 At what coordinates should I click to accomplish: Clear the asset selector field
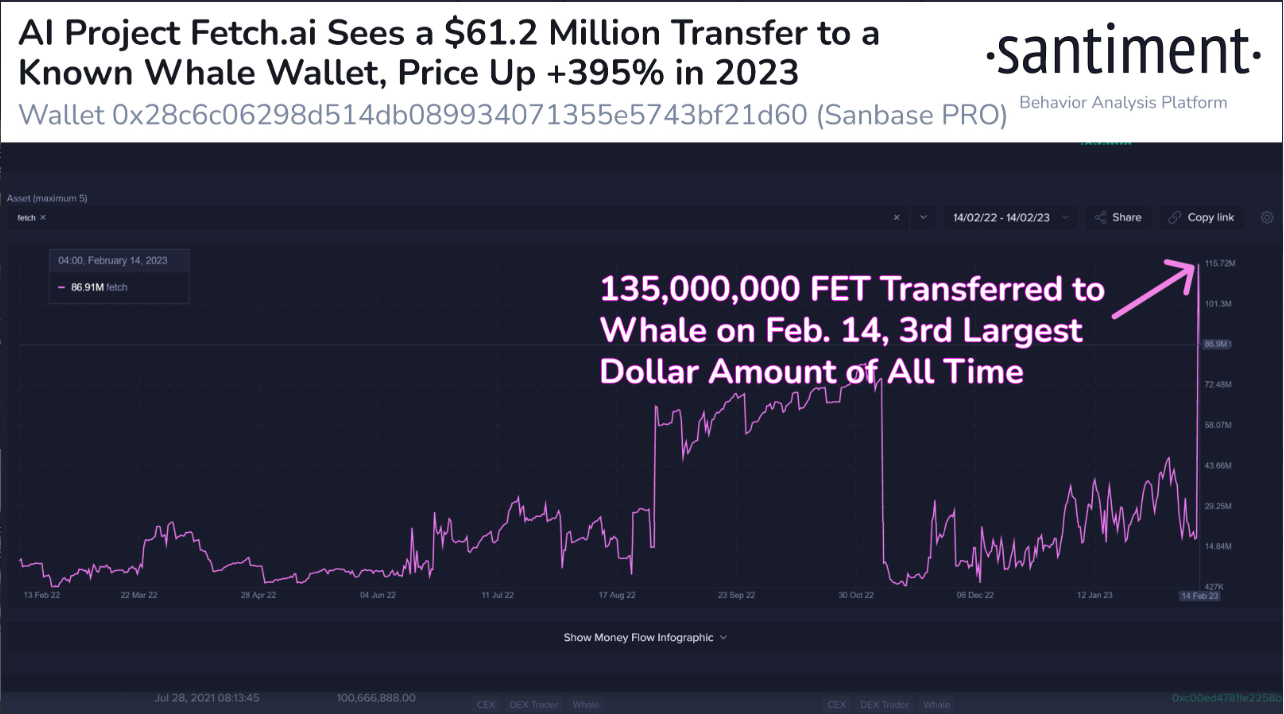point(896,217)
